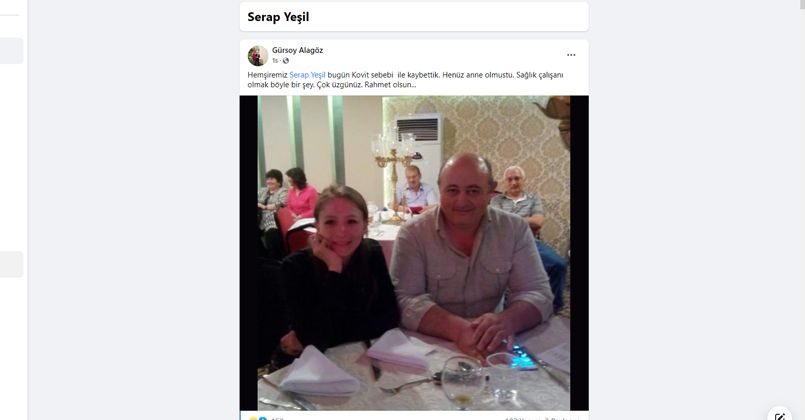Start a new message with compose icon
Screen dimensions: 805x420
coord(780,415)
